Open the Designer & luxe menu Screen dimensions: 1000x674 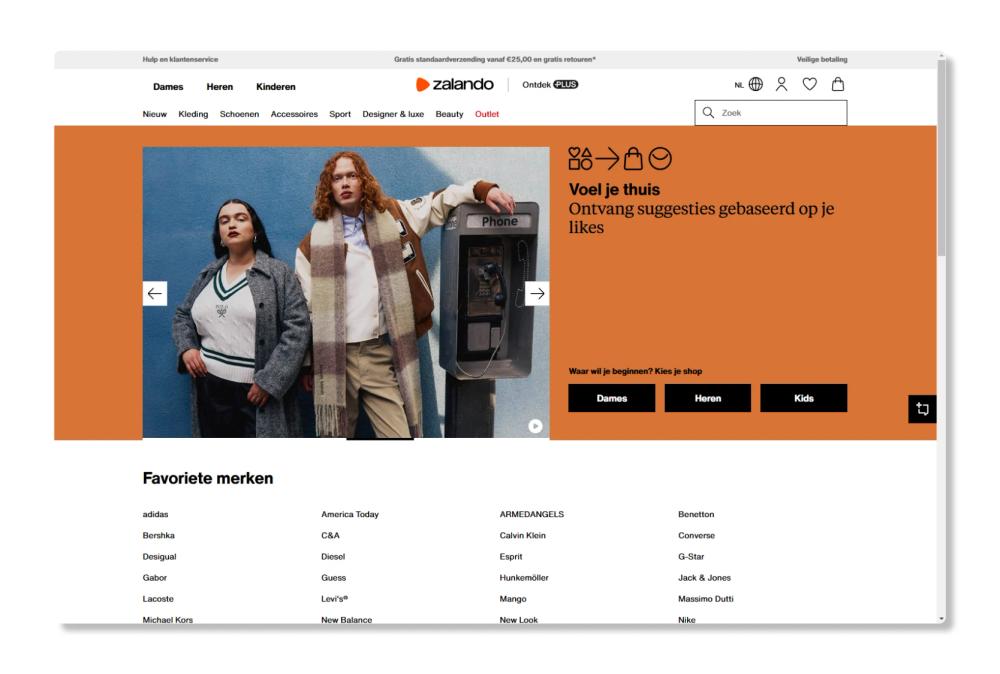393,114
